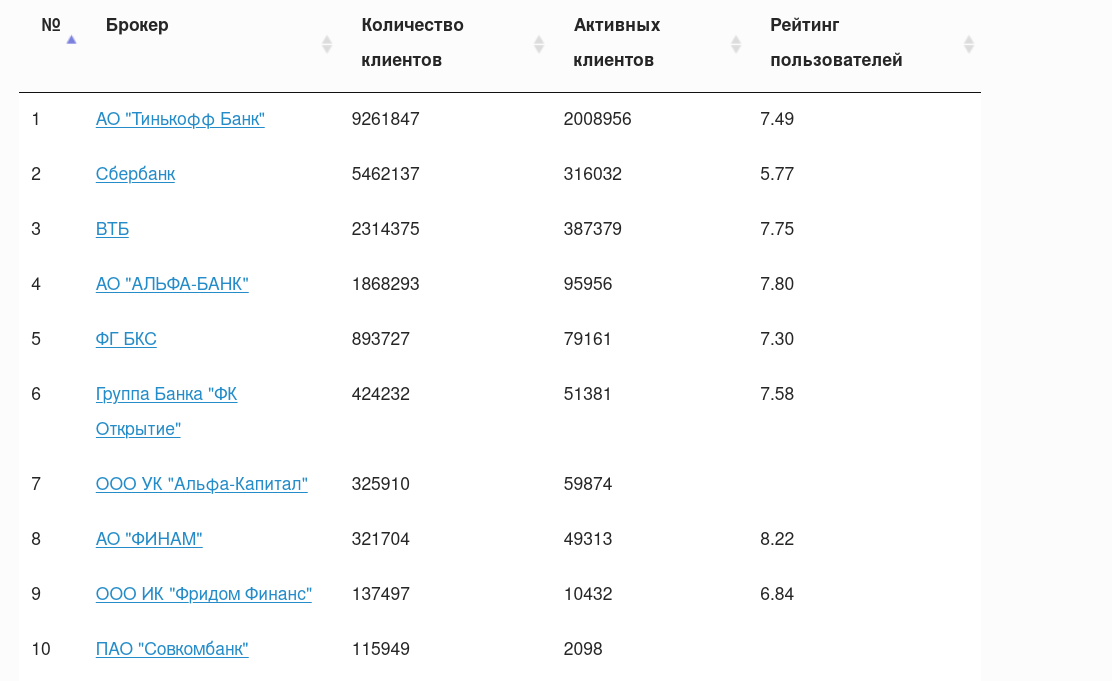Viewport: 1112px width, 681px height.
Task: Sort by Количество клиентов arrows icon
Action: click(x=539, y=44)
